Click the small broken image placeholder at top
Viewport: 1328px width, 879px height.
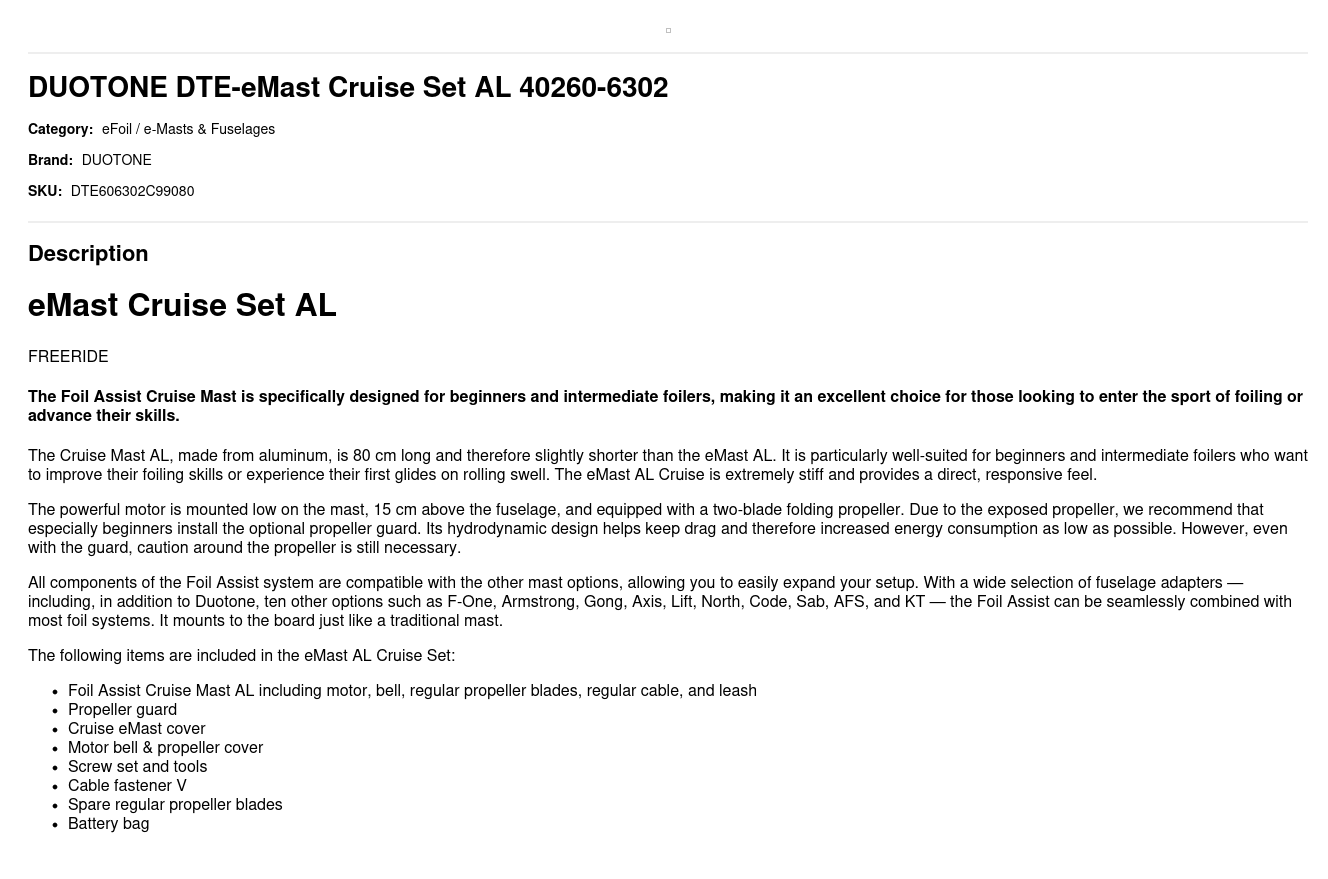click(x=668, y=31)
